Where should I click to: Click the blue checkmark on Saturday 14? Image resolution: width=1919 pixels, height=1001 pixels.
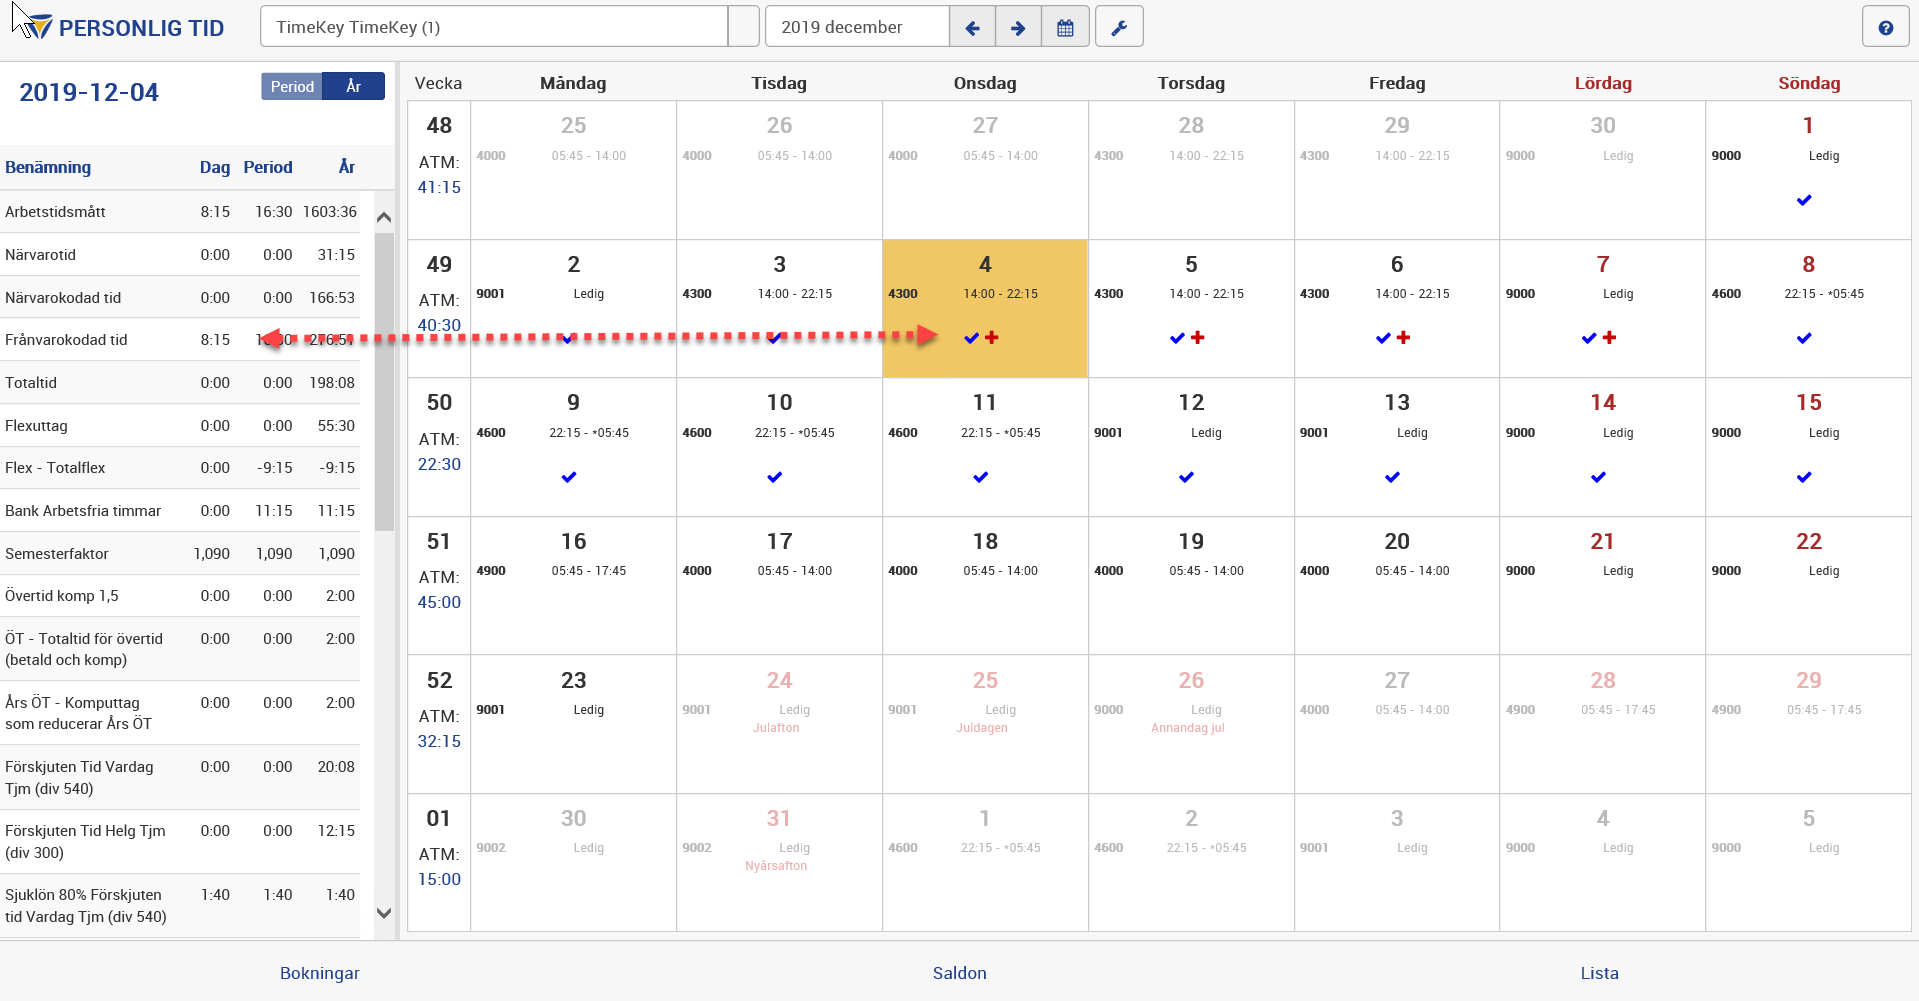pyautogui.click(x=1599, y=477)
